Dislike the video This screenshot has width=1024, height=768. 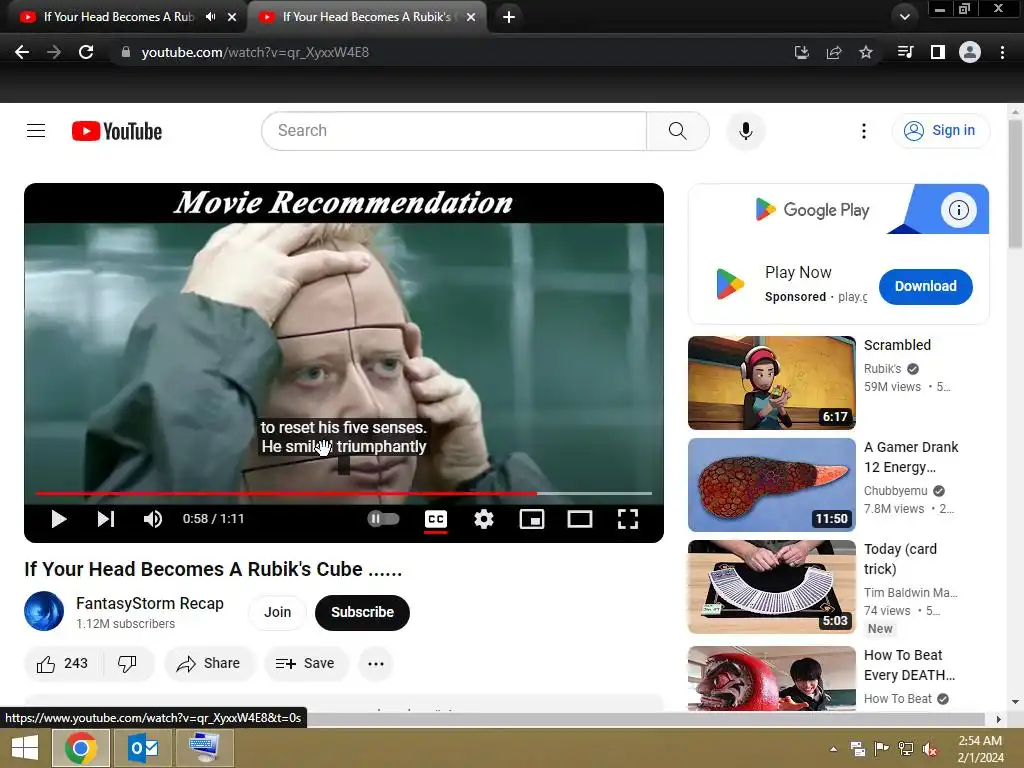point(127,664)
